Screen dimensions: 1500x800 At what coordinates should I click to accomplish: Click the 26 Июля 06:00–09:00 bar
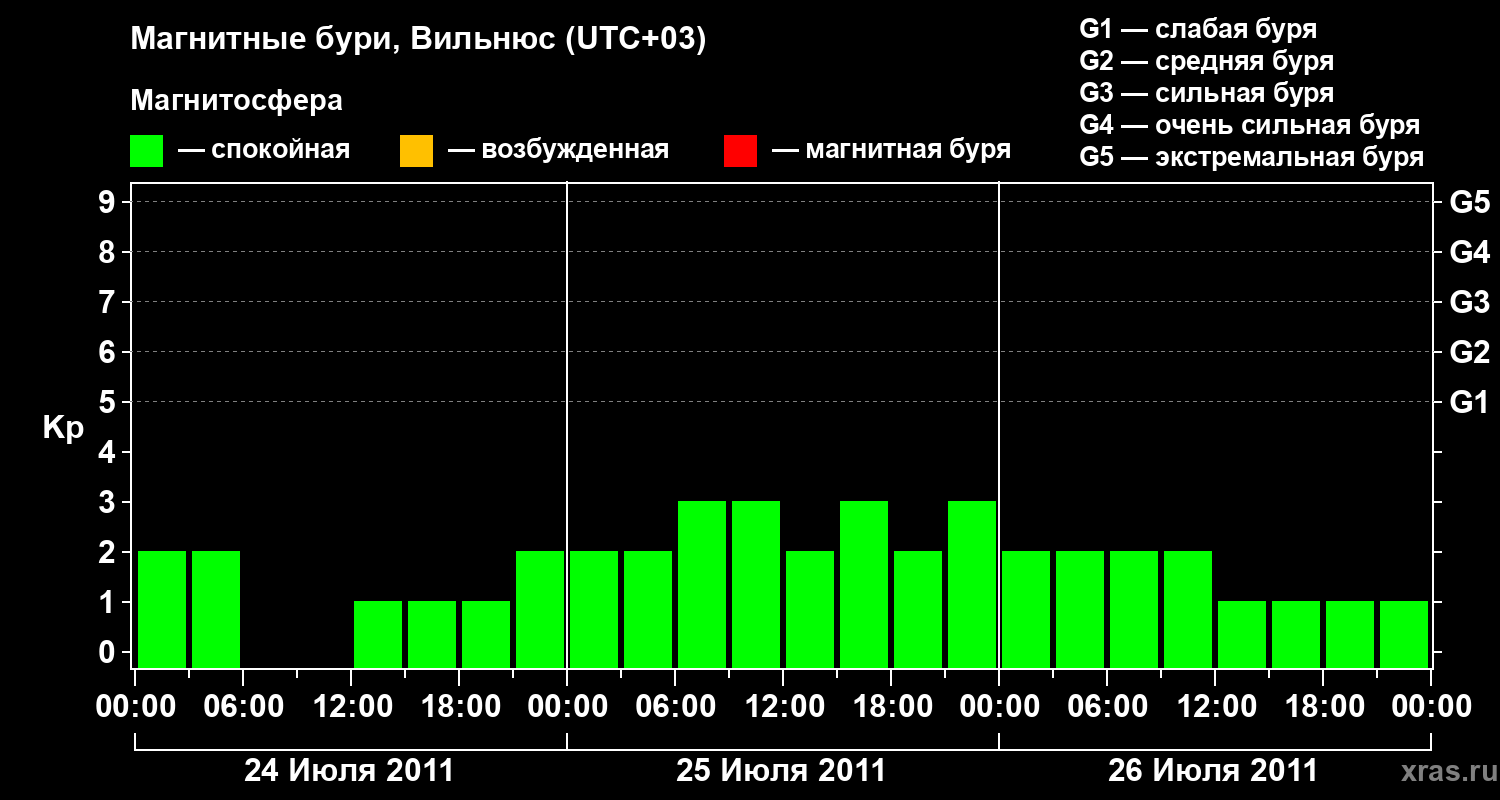click(1134, 609)
